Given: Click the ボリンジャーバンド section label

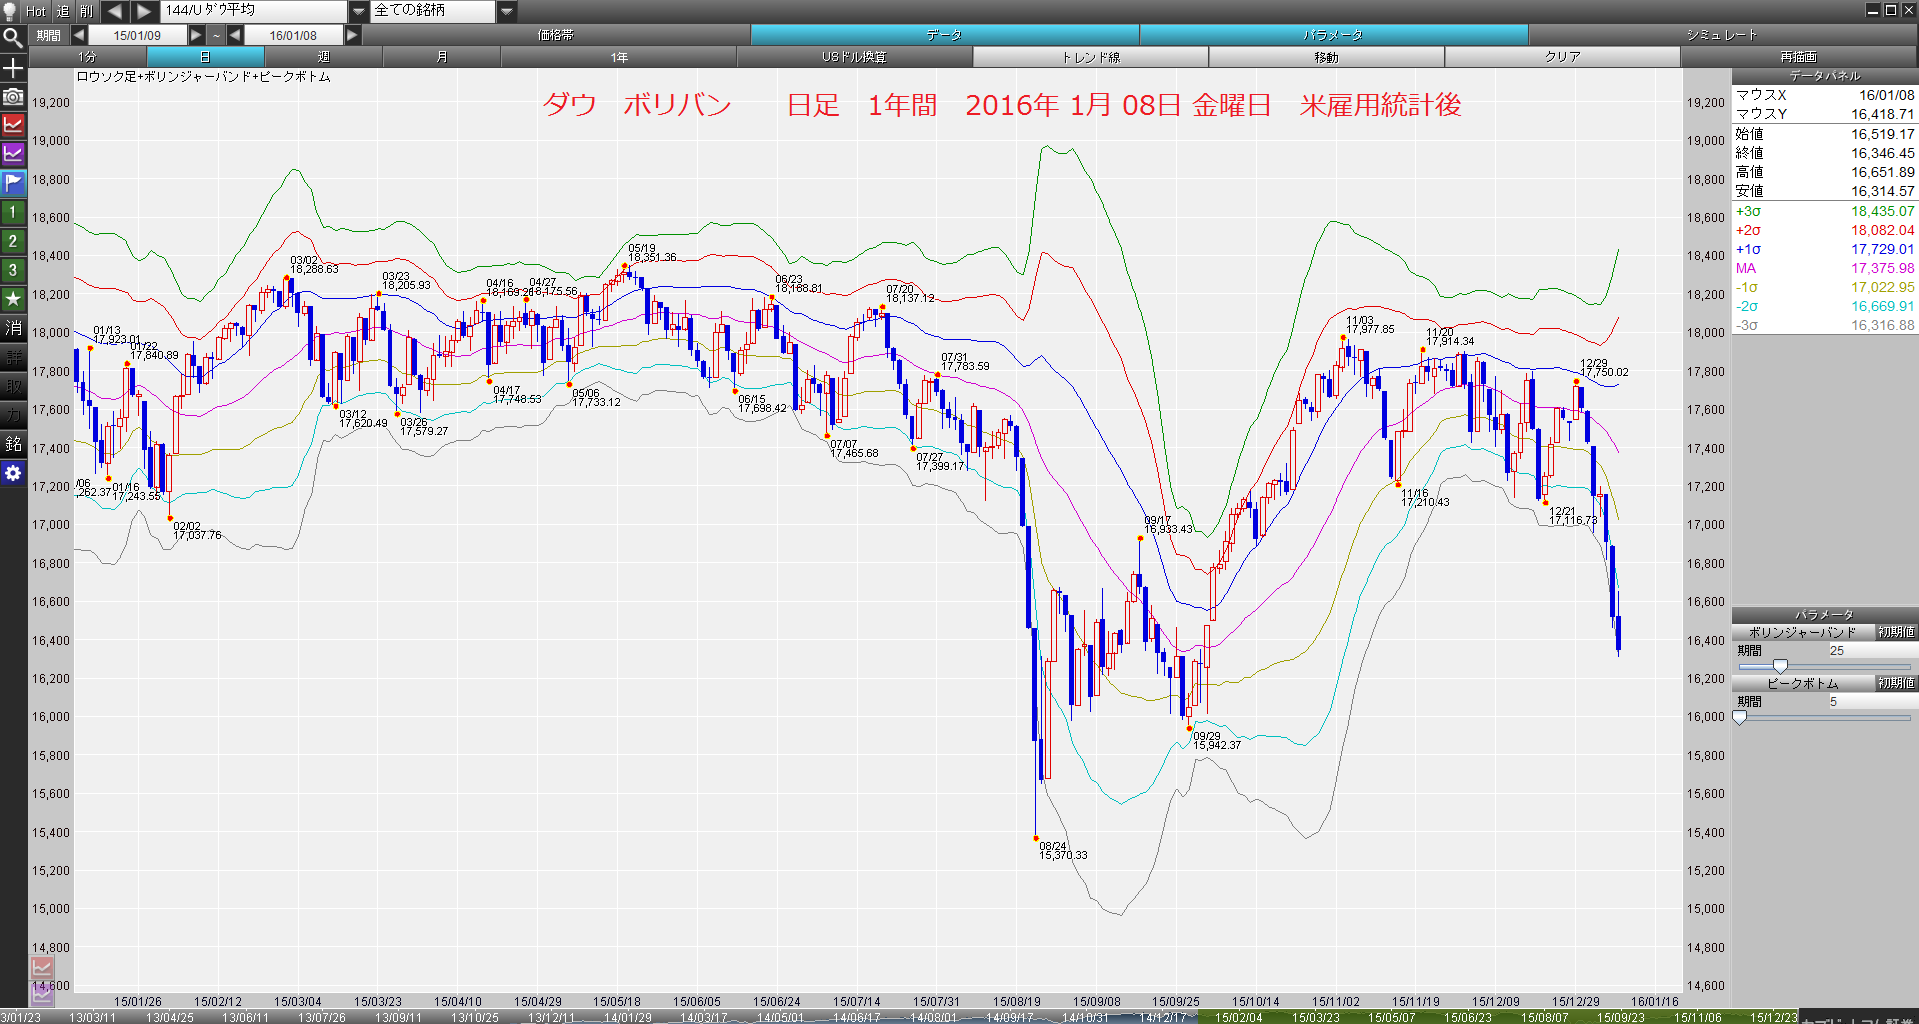Looking at the screenshot, I should tap(1803, 632).
